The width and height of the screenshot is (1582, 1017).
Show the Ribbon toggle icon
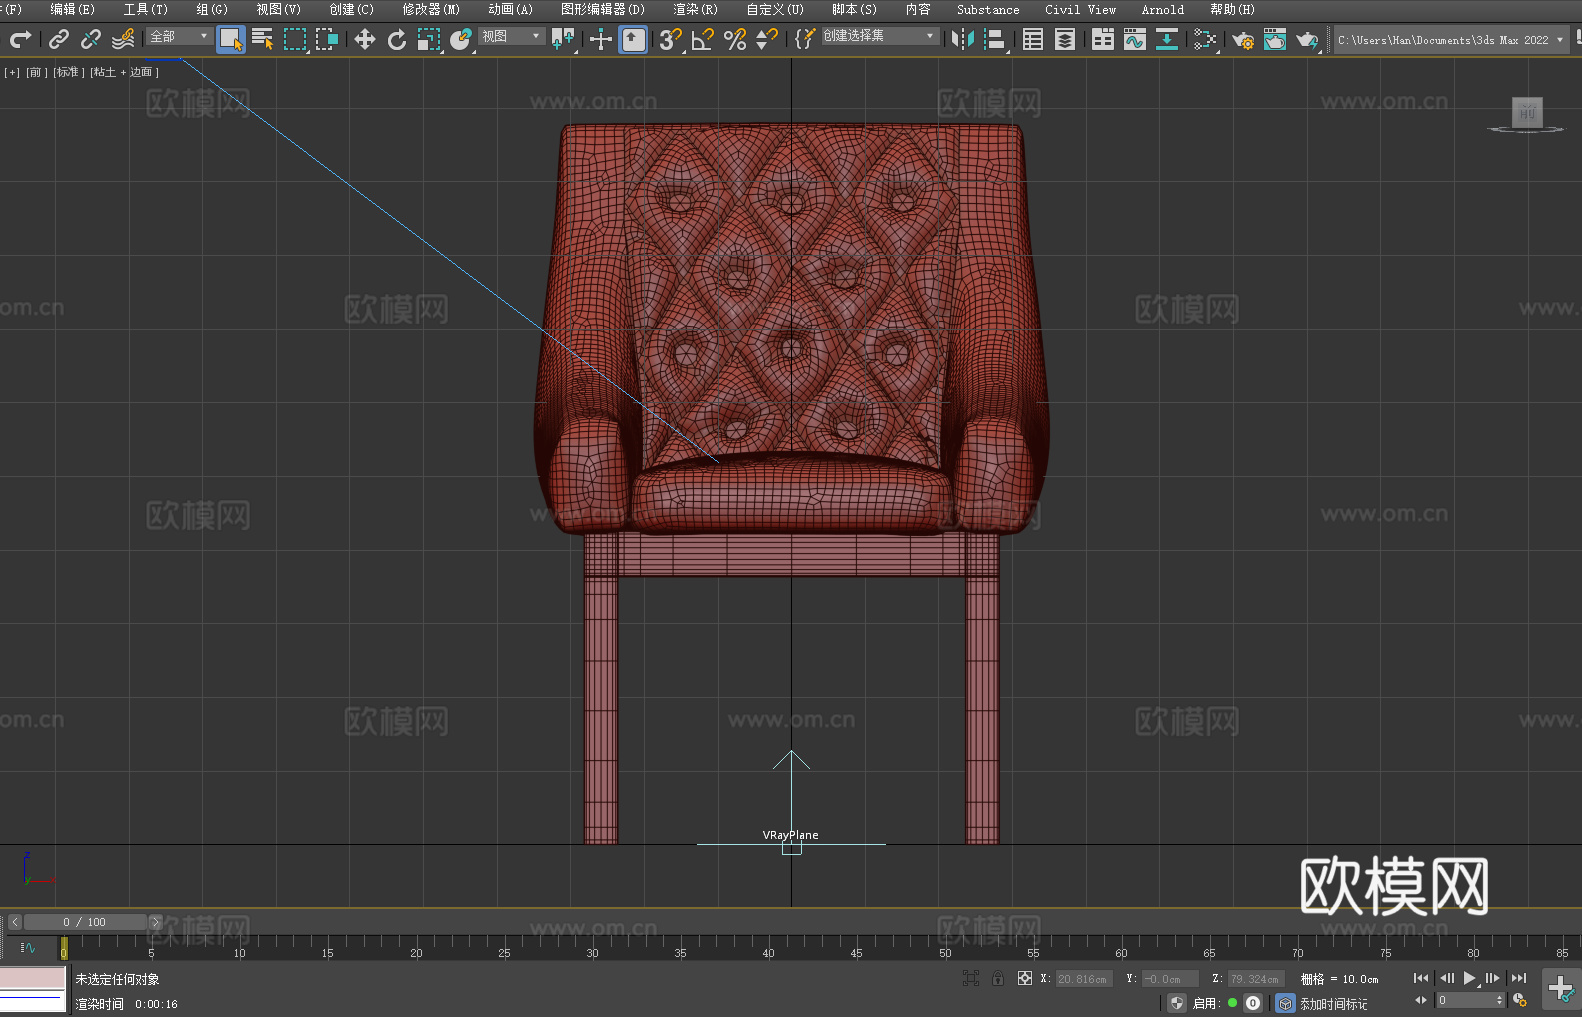pyautogui.click(x=1103, y=39)
